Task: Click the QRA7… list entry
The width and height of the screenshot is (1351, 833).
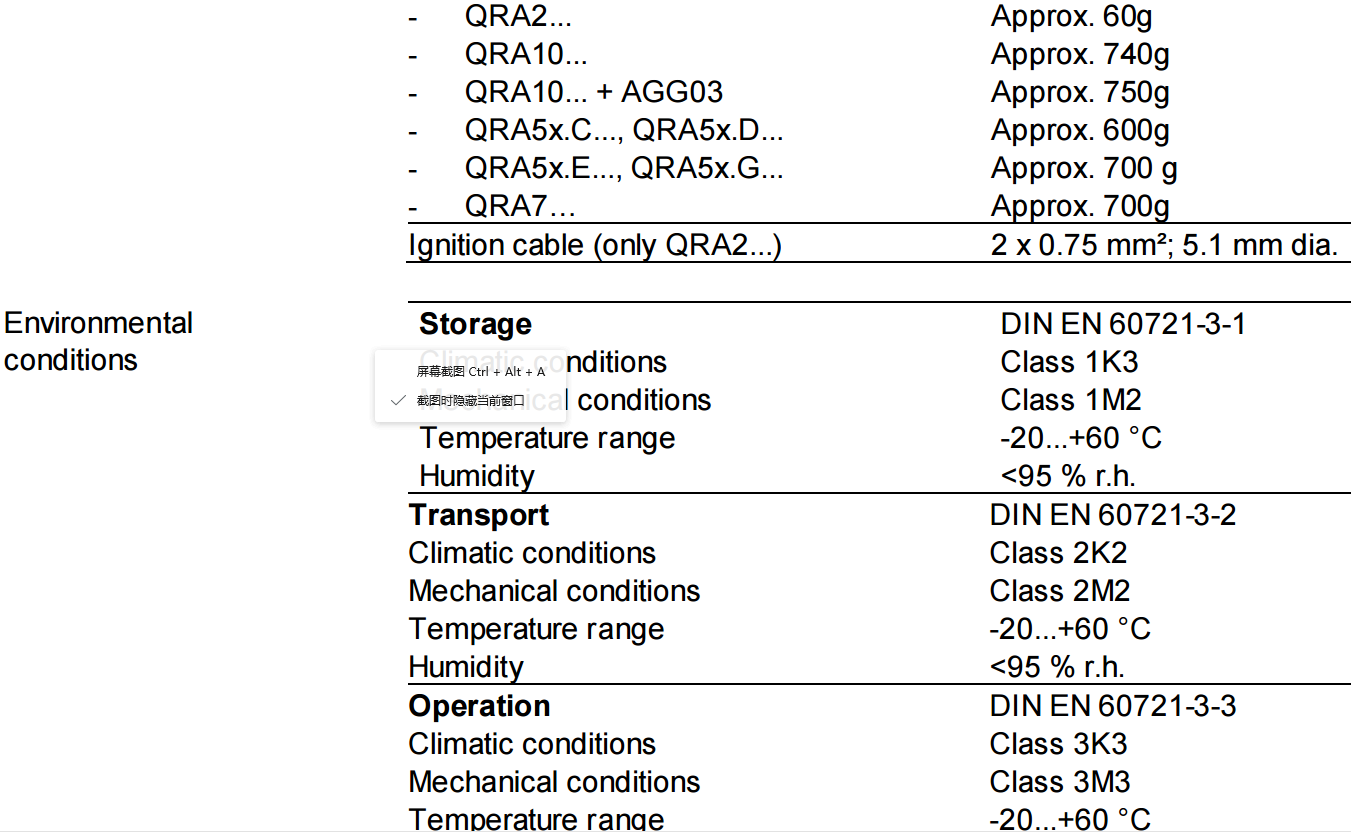Action: pos(520,206)
